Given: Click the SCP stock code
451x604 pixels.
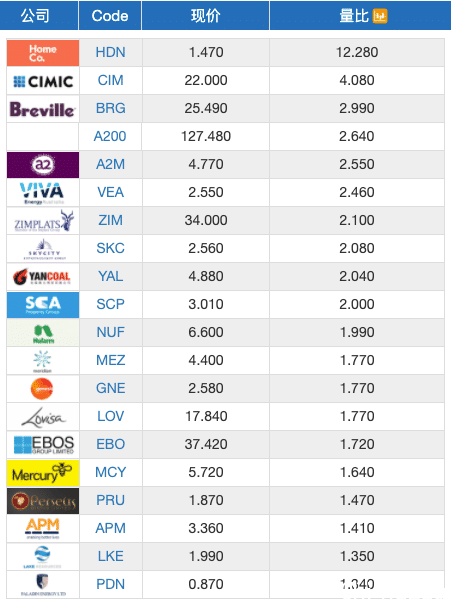Looking at the screenshot, I should click(111, 304).
